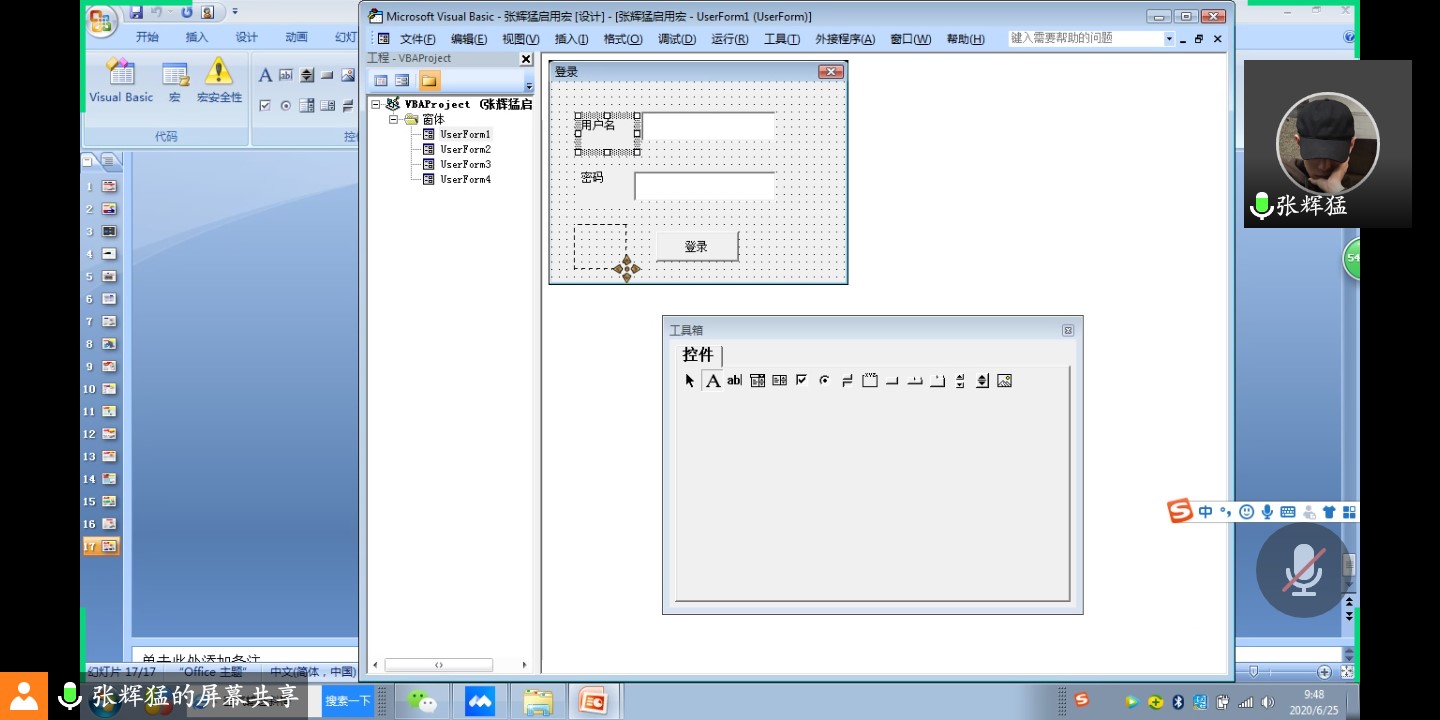Switch to PowerPoint 开始 ribbon tab
1440x720 pixels.
pos(147,37)
